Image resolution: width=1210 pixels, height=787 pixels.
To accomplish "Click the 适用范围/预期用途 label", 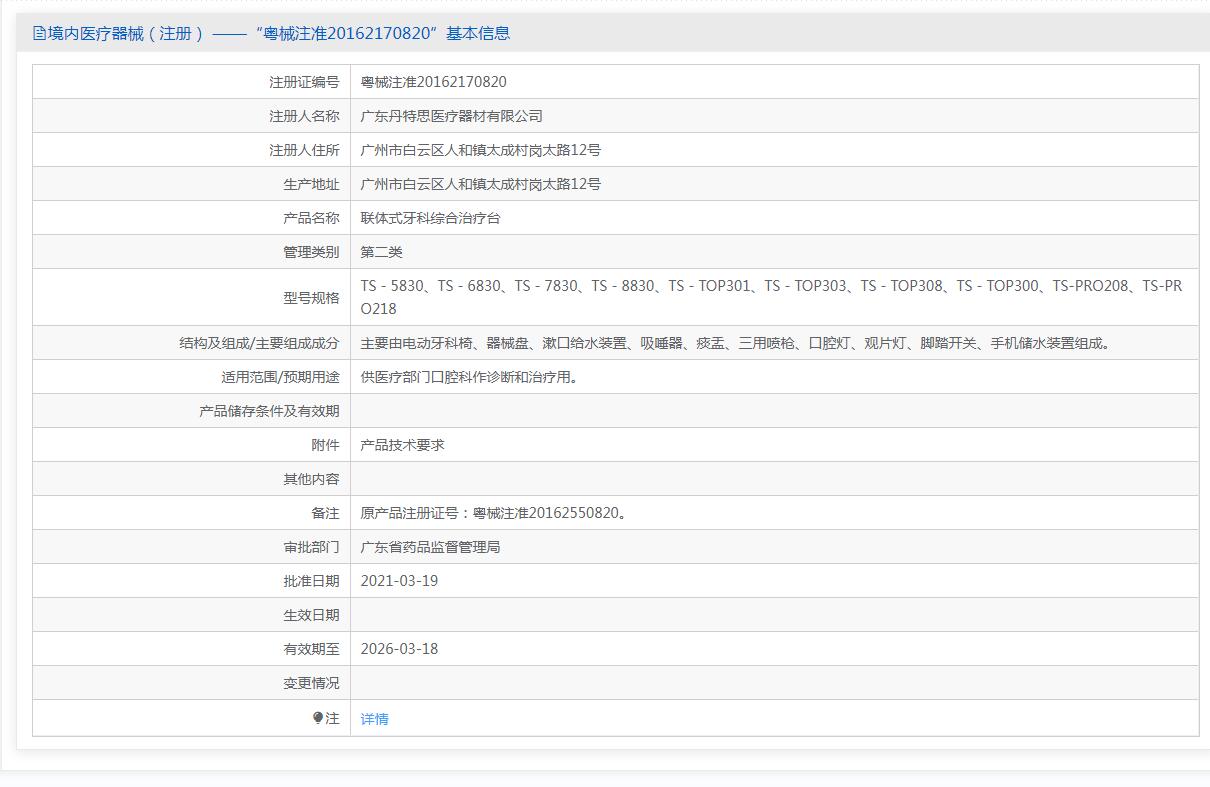I will click(x=280, y=377).
